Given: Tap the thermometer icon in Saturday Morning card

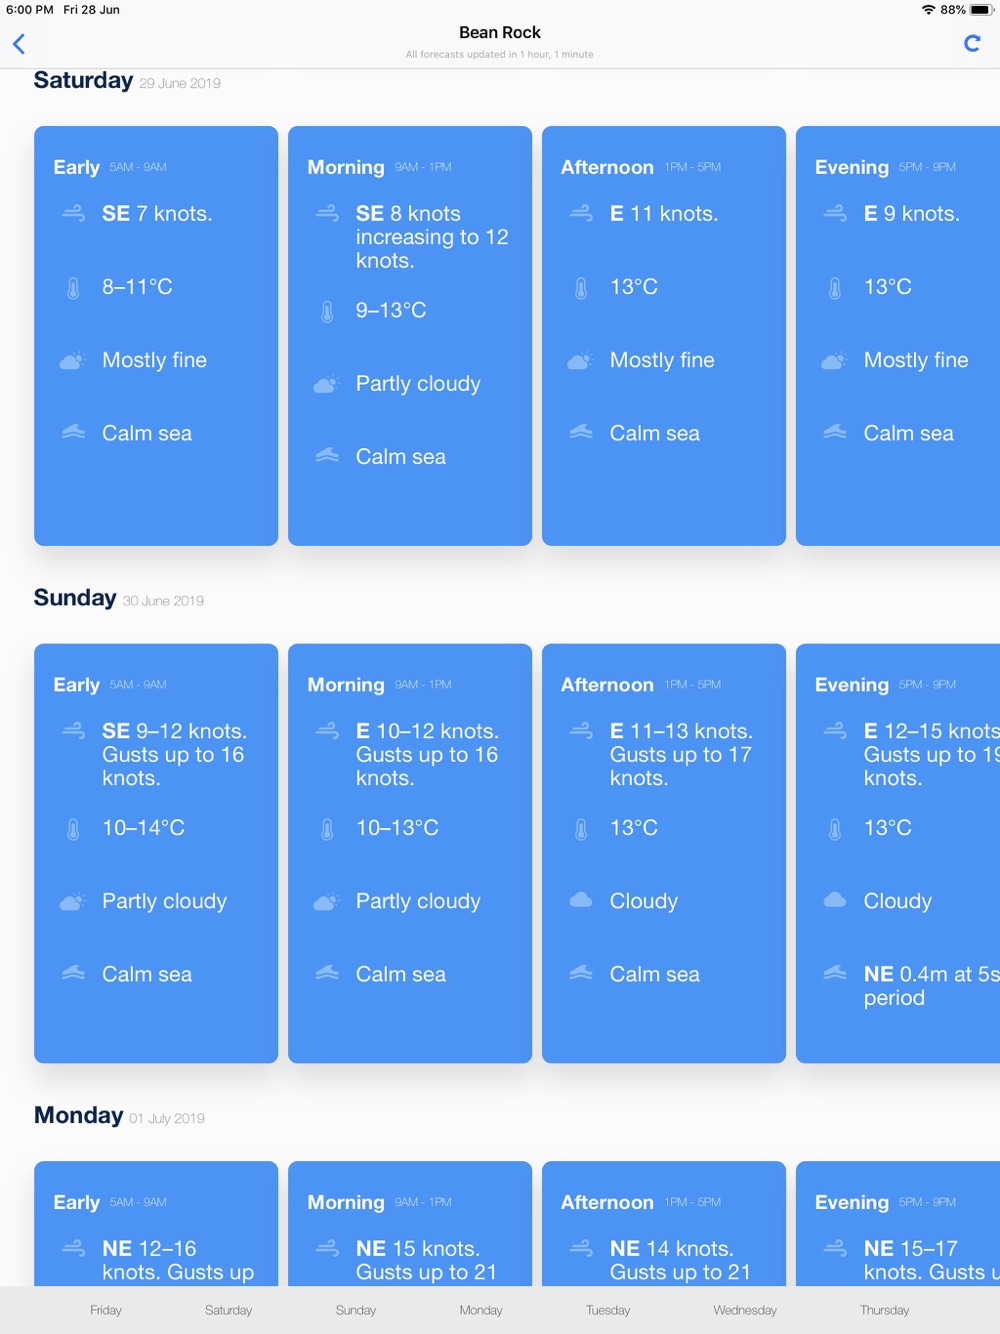Looking at the screenshot, I should point(327,311).
